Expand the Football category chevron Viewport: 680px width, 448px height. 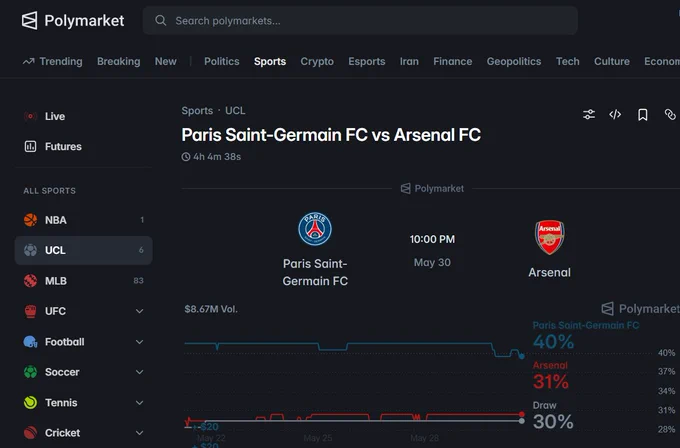coord(139,342)
